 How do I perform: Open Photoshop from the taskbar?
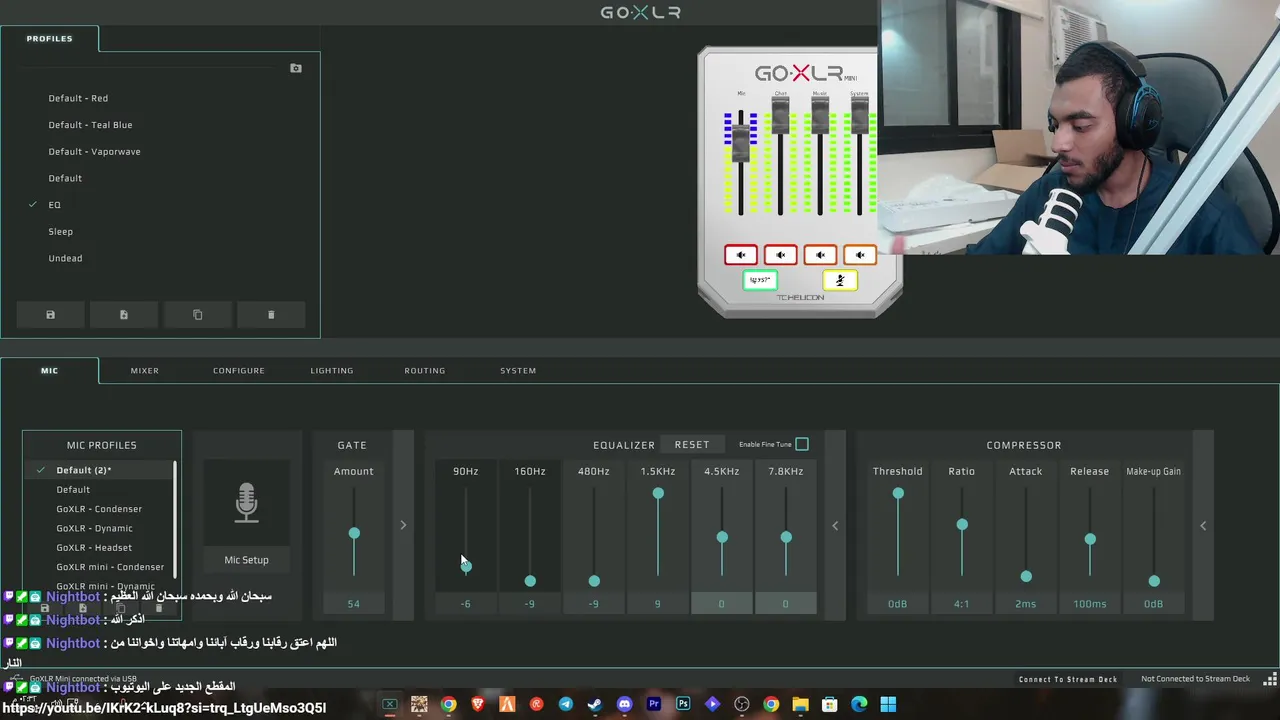pyautogui.click(x=683, y=704)
